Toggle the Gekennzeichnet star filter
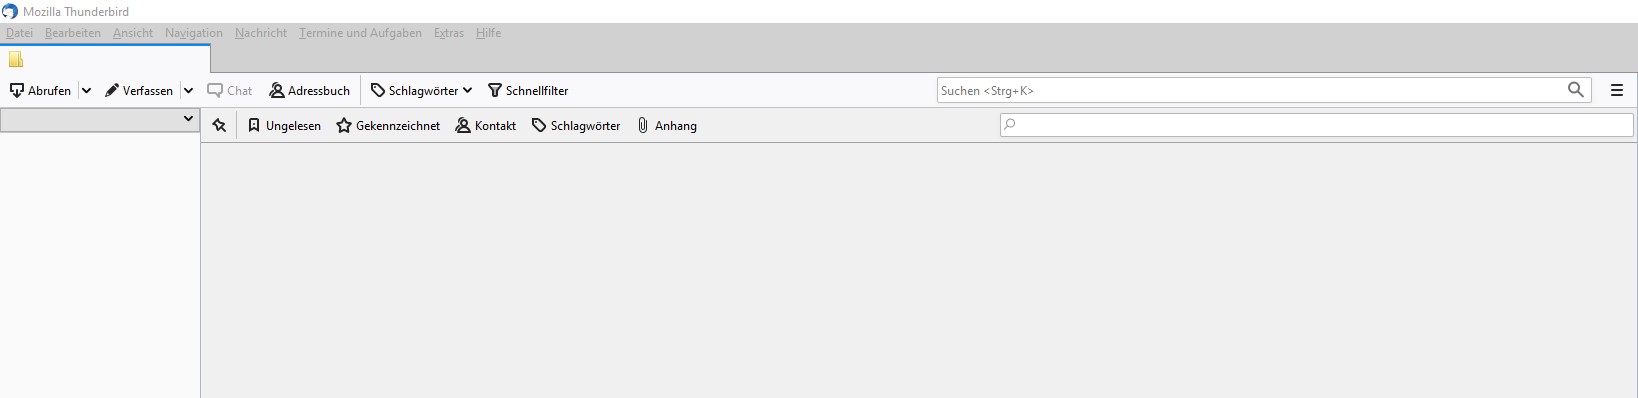The image size is (1638, 398). click(388, 125)
